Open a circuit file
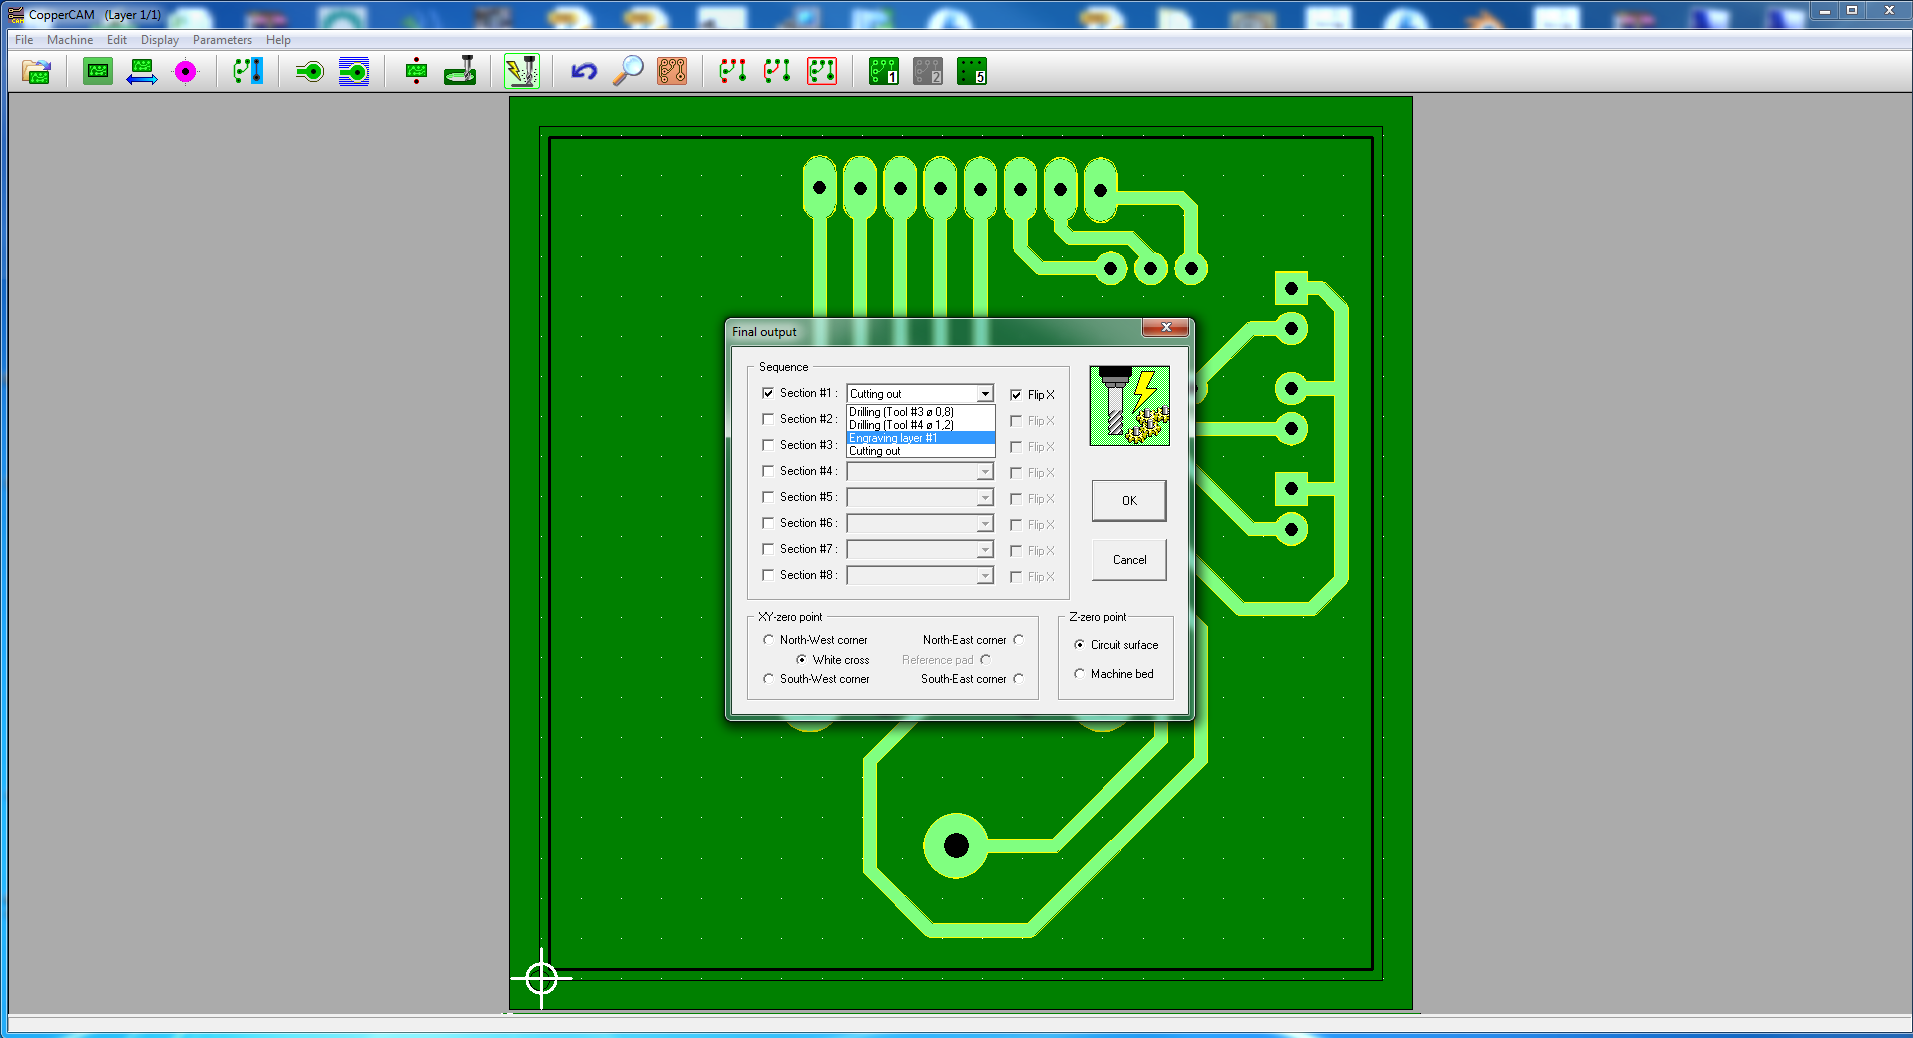 (x=35, y=71)
